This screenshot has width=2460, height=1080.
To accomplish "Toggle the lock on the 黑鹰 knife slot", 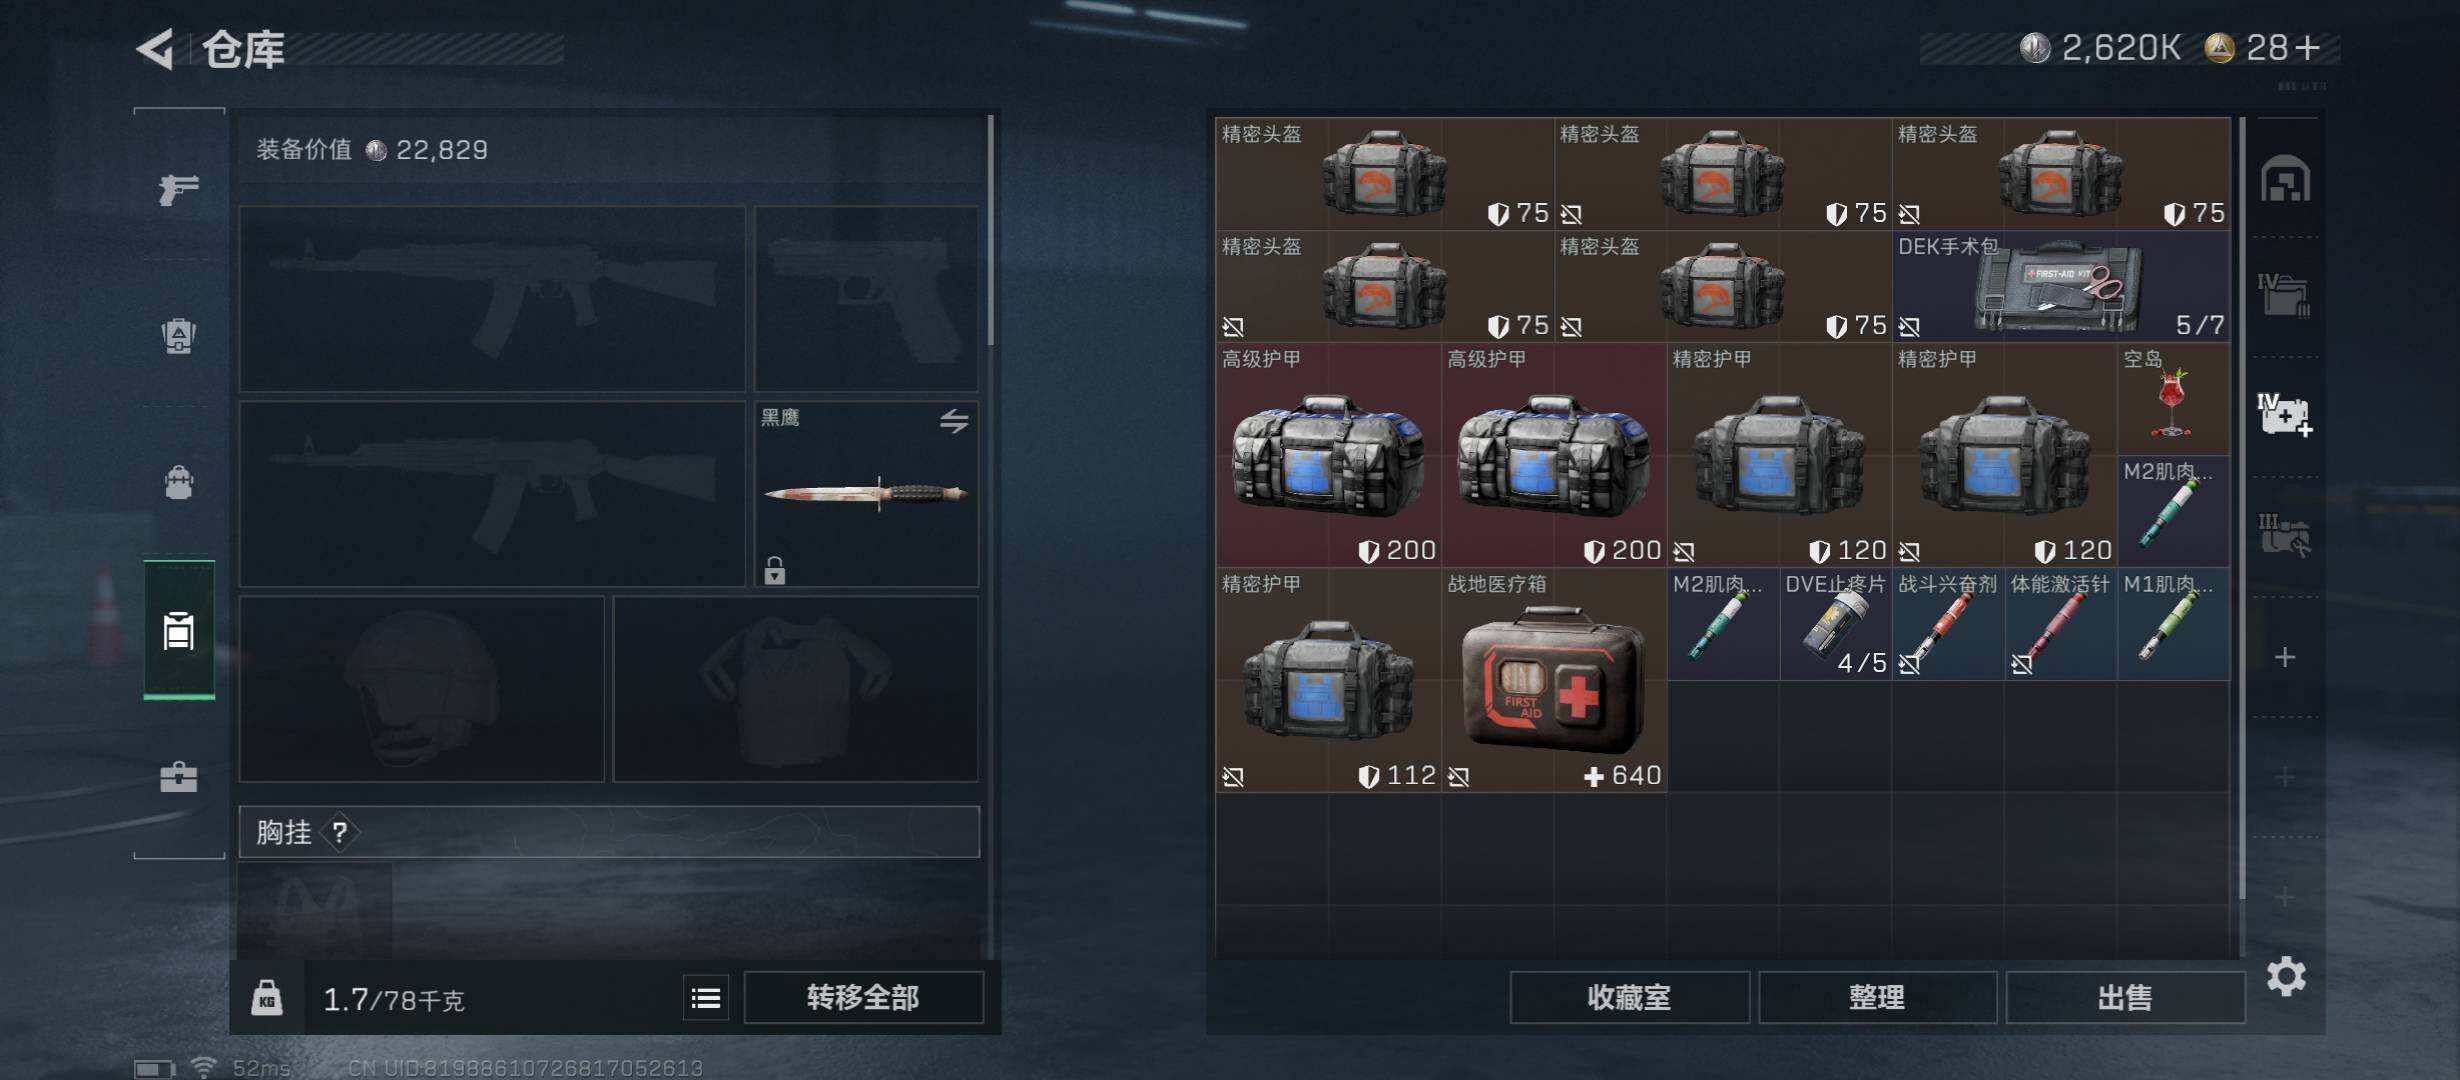I will [775, 571].
